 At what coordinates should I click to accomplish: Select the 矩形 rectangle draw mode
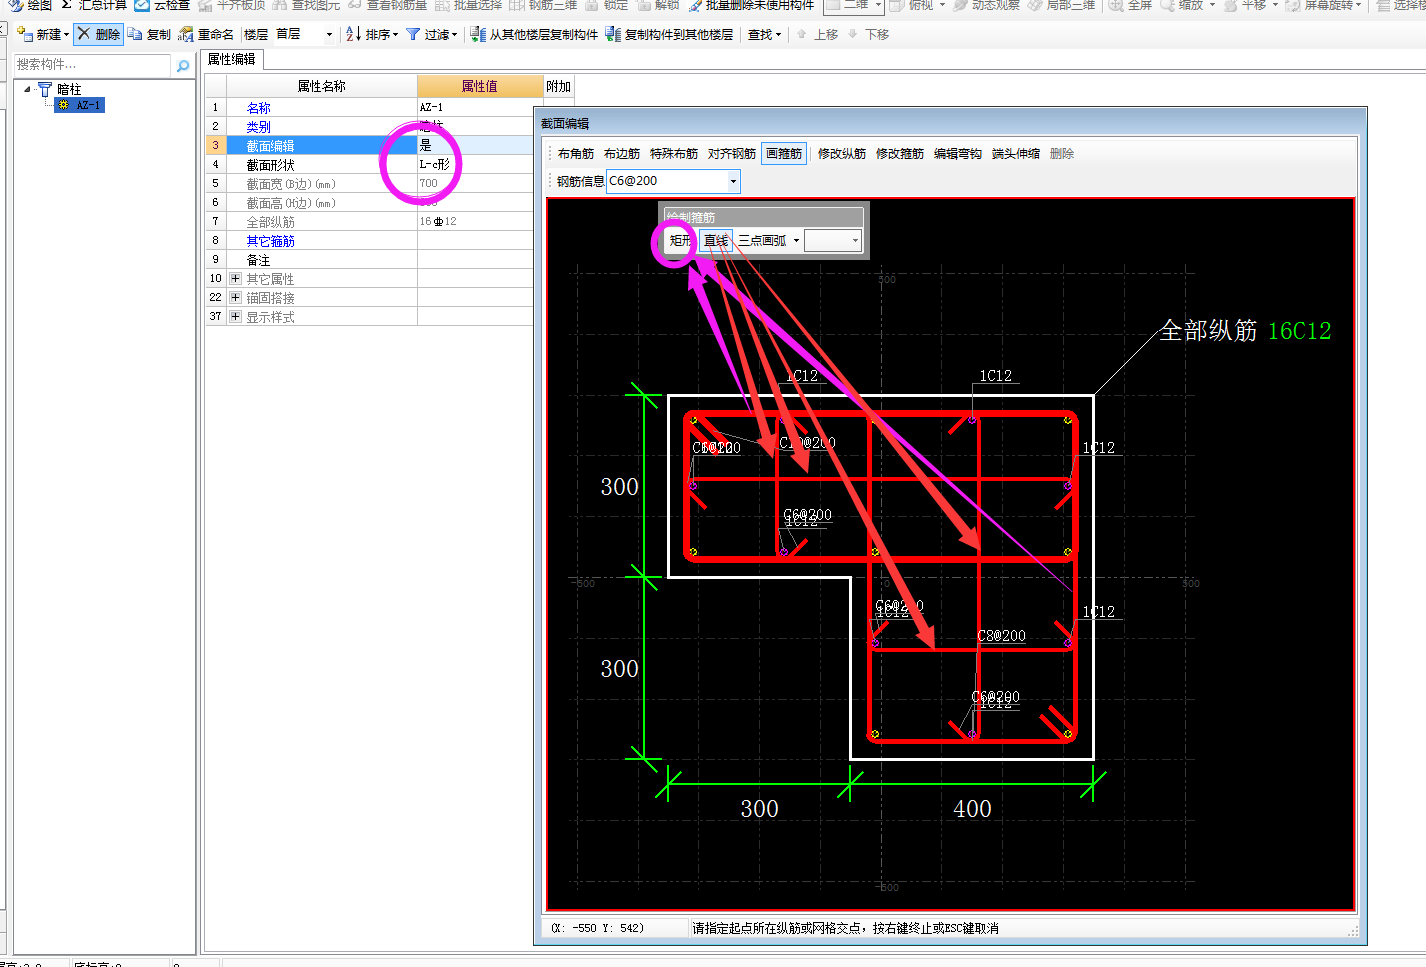click(x=681, y=240)
